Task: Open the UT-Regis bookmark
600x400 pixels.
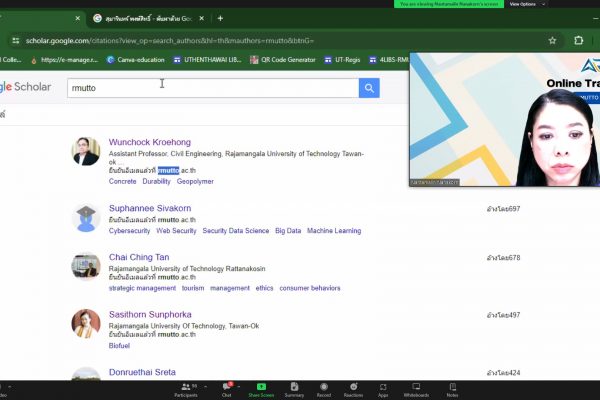Action: (x=342, y=60)
